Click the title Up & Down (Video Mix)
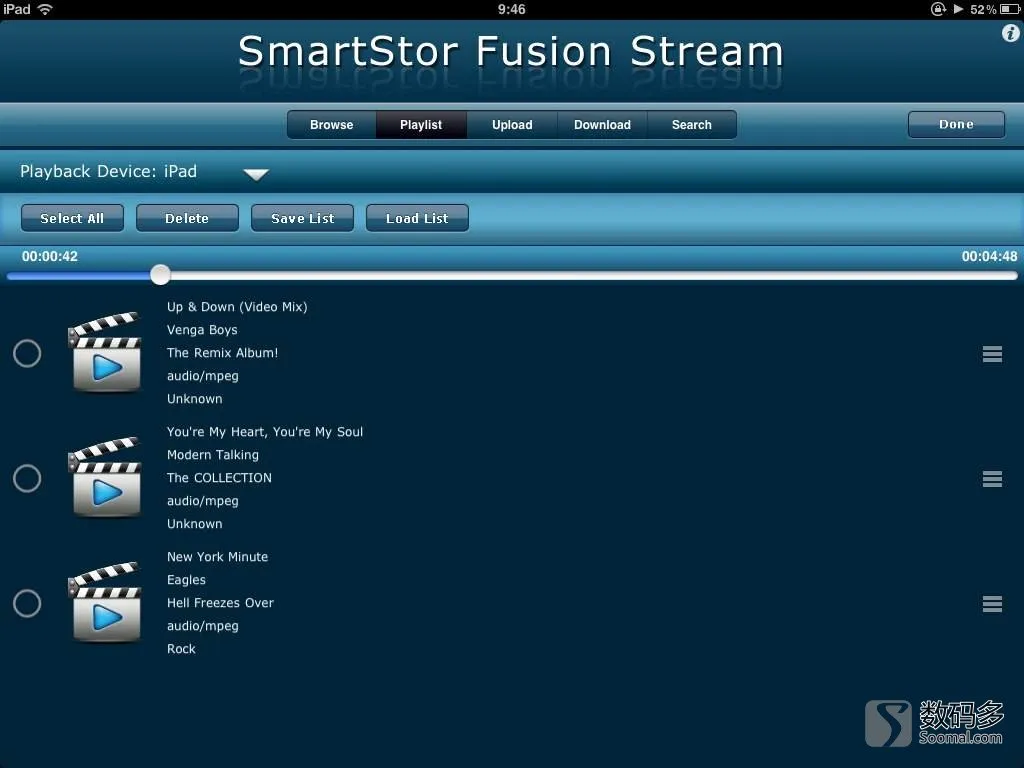The width and height of the screenshot is (1024, 768). coord(237,307)
